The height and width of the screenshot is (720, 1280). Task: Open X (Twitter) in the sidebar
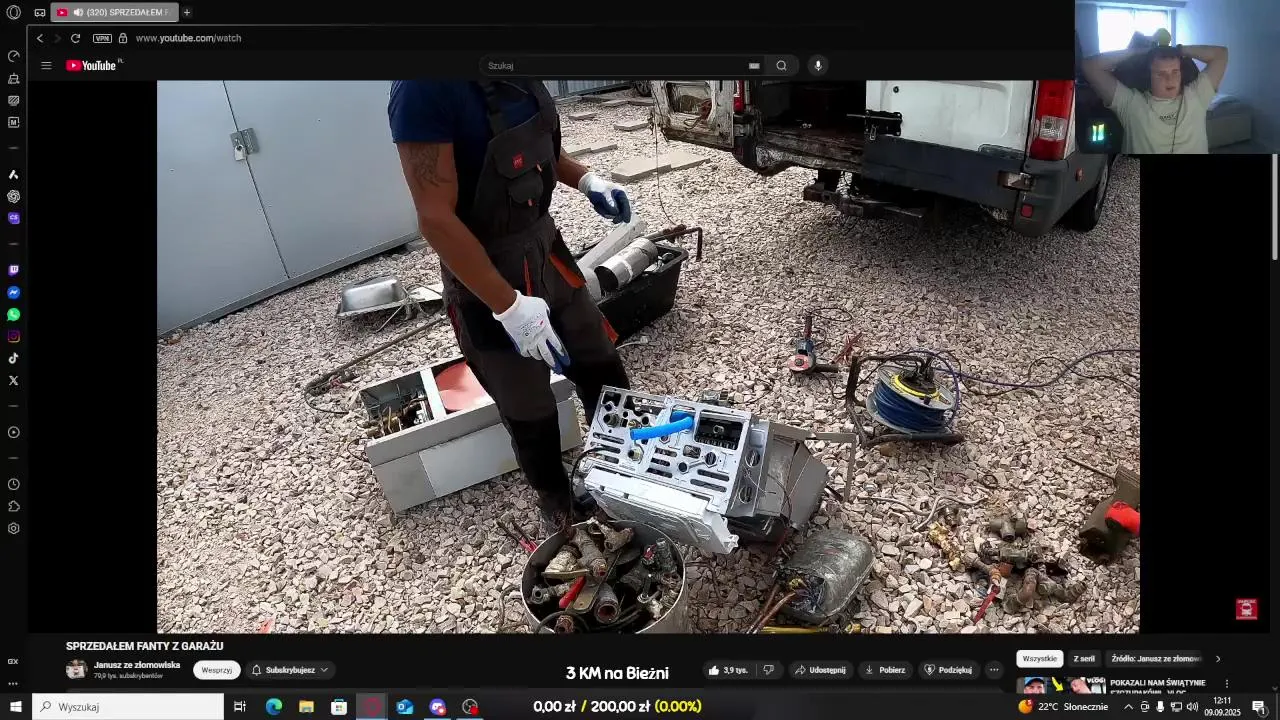13,380
